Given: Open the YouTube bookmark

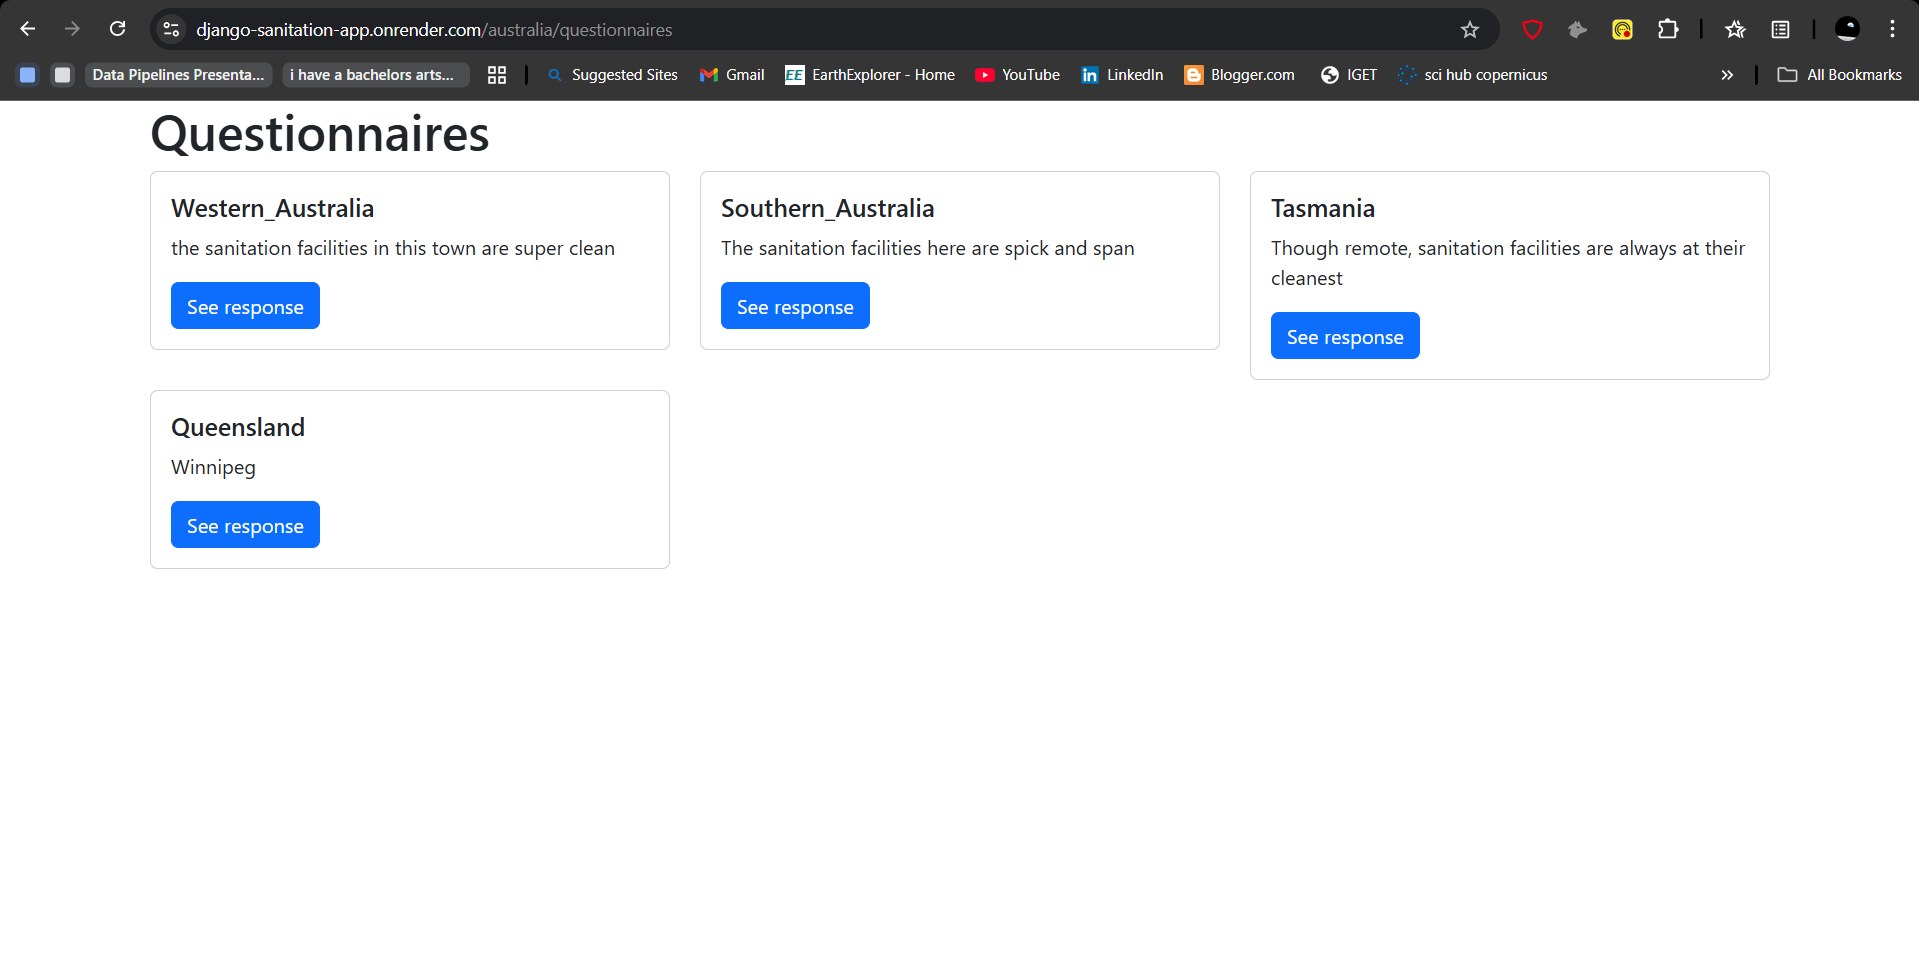Looking at the screenshot, I should click(x=1017, y=75).
